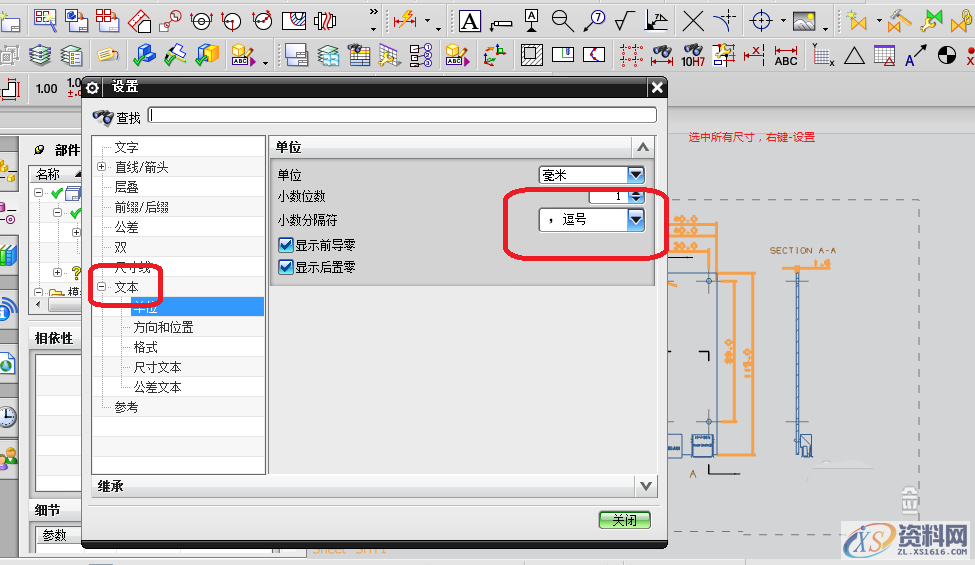This screenshot has height=565, width=975.
Task: Expand the 直线/箭头 tree node
Action: click(x=102, y=167)
